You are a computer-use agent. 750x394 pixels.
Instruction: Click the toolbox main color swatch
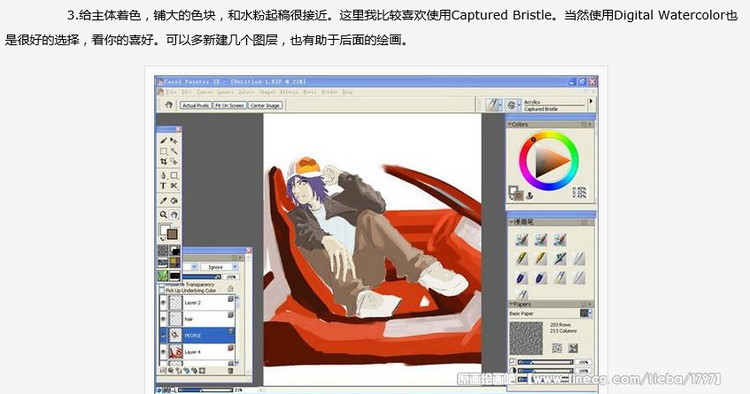click(172, 234)
